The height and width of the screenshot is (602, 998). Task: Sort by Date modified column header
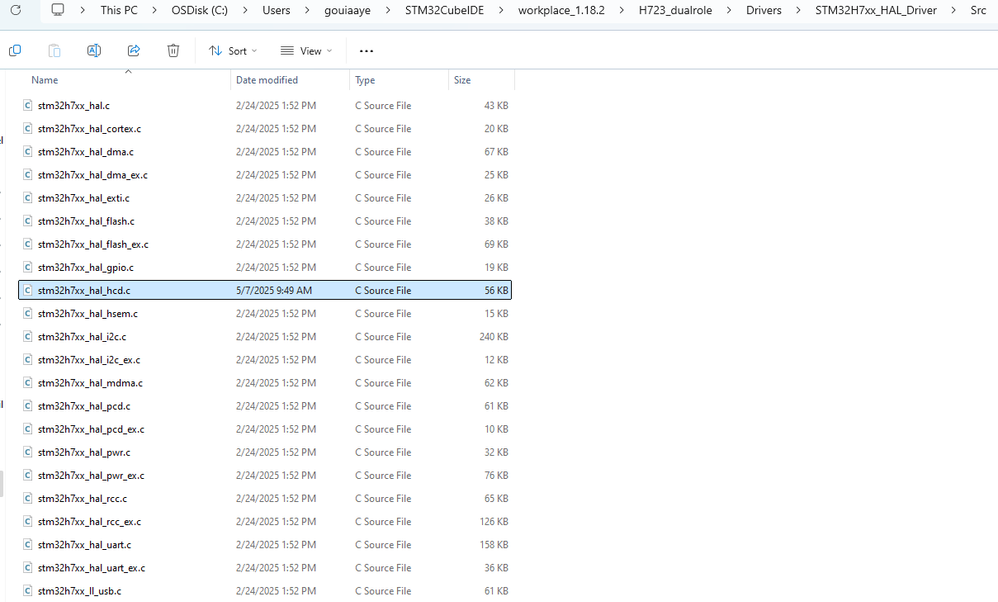click(267, 80)
